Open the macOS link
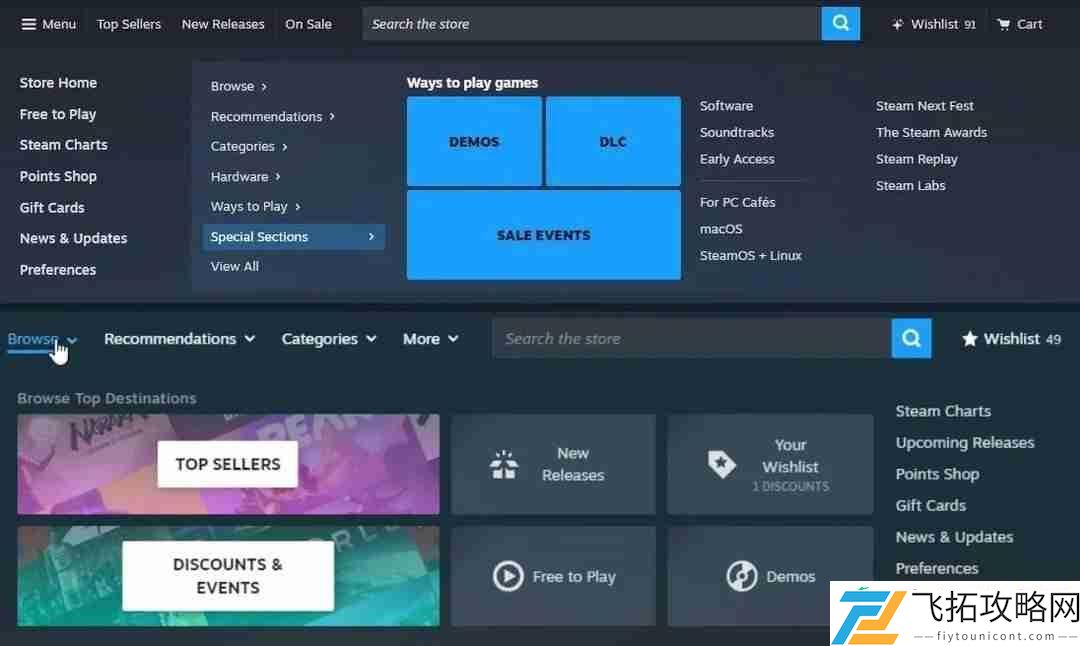The height and width of the screenshot is (646, 1080). click(721, 229)
